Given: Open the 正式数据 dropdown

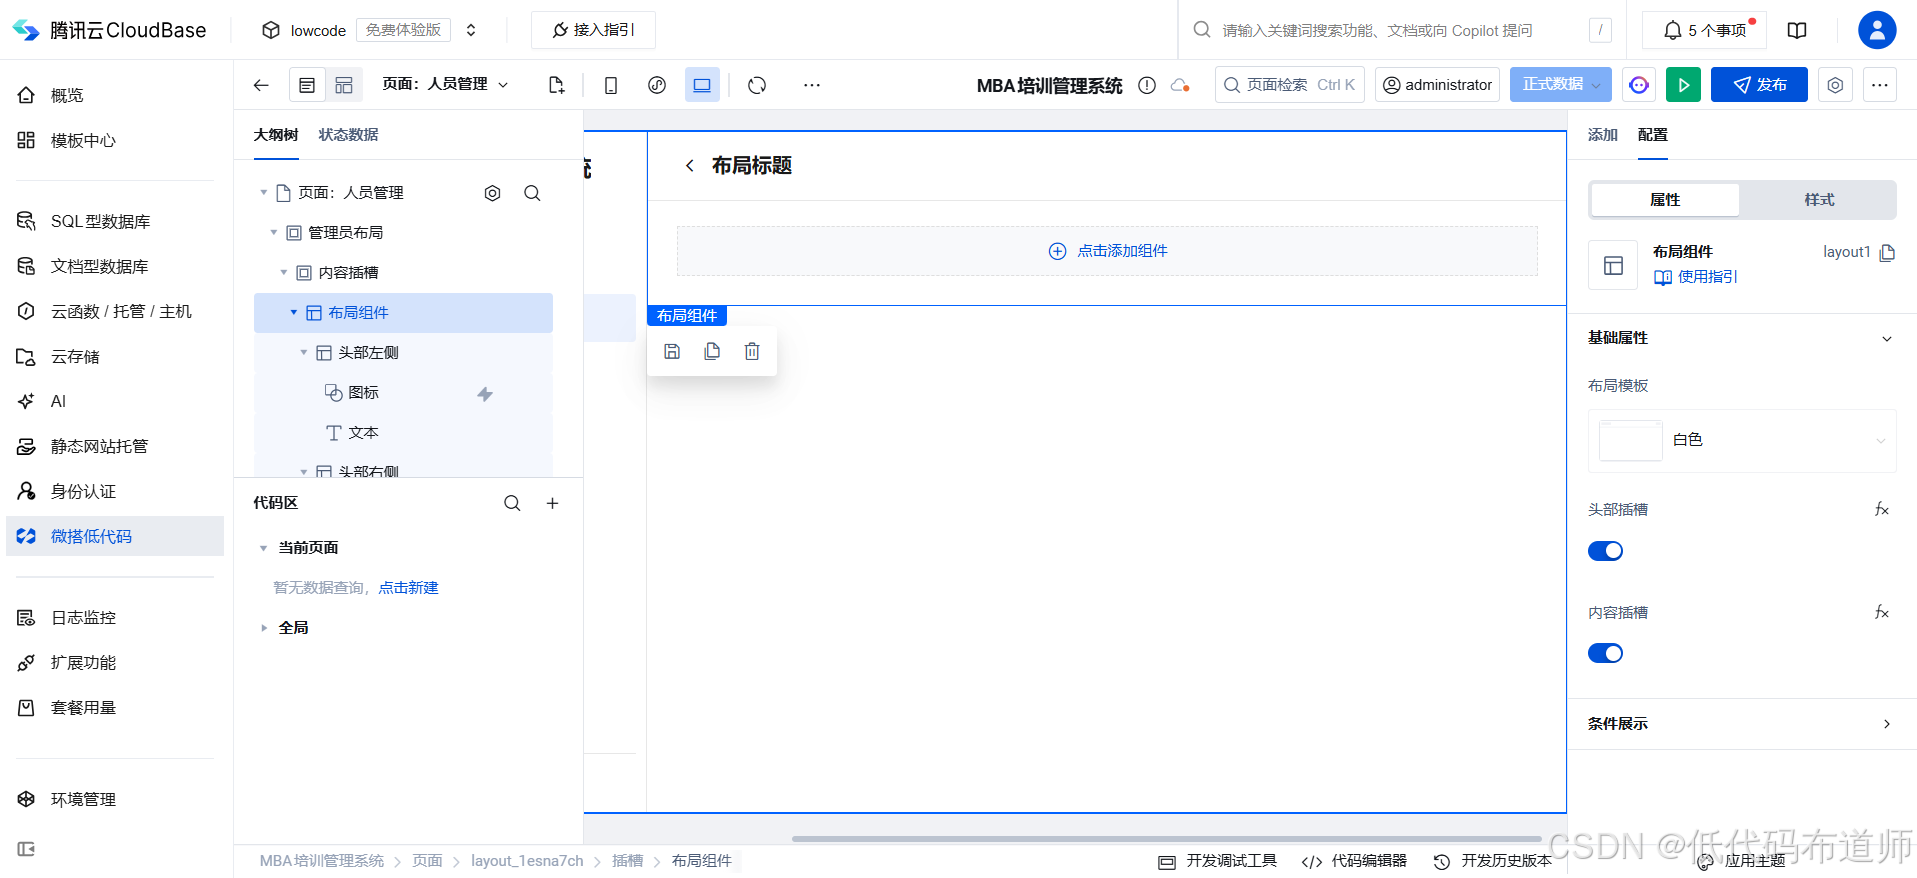Looking at the screenshot, I should pos(1561,85).
